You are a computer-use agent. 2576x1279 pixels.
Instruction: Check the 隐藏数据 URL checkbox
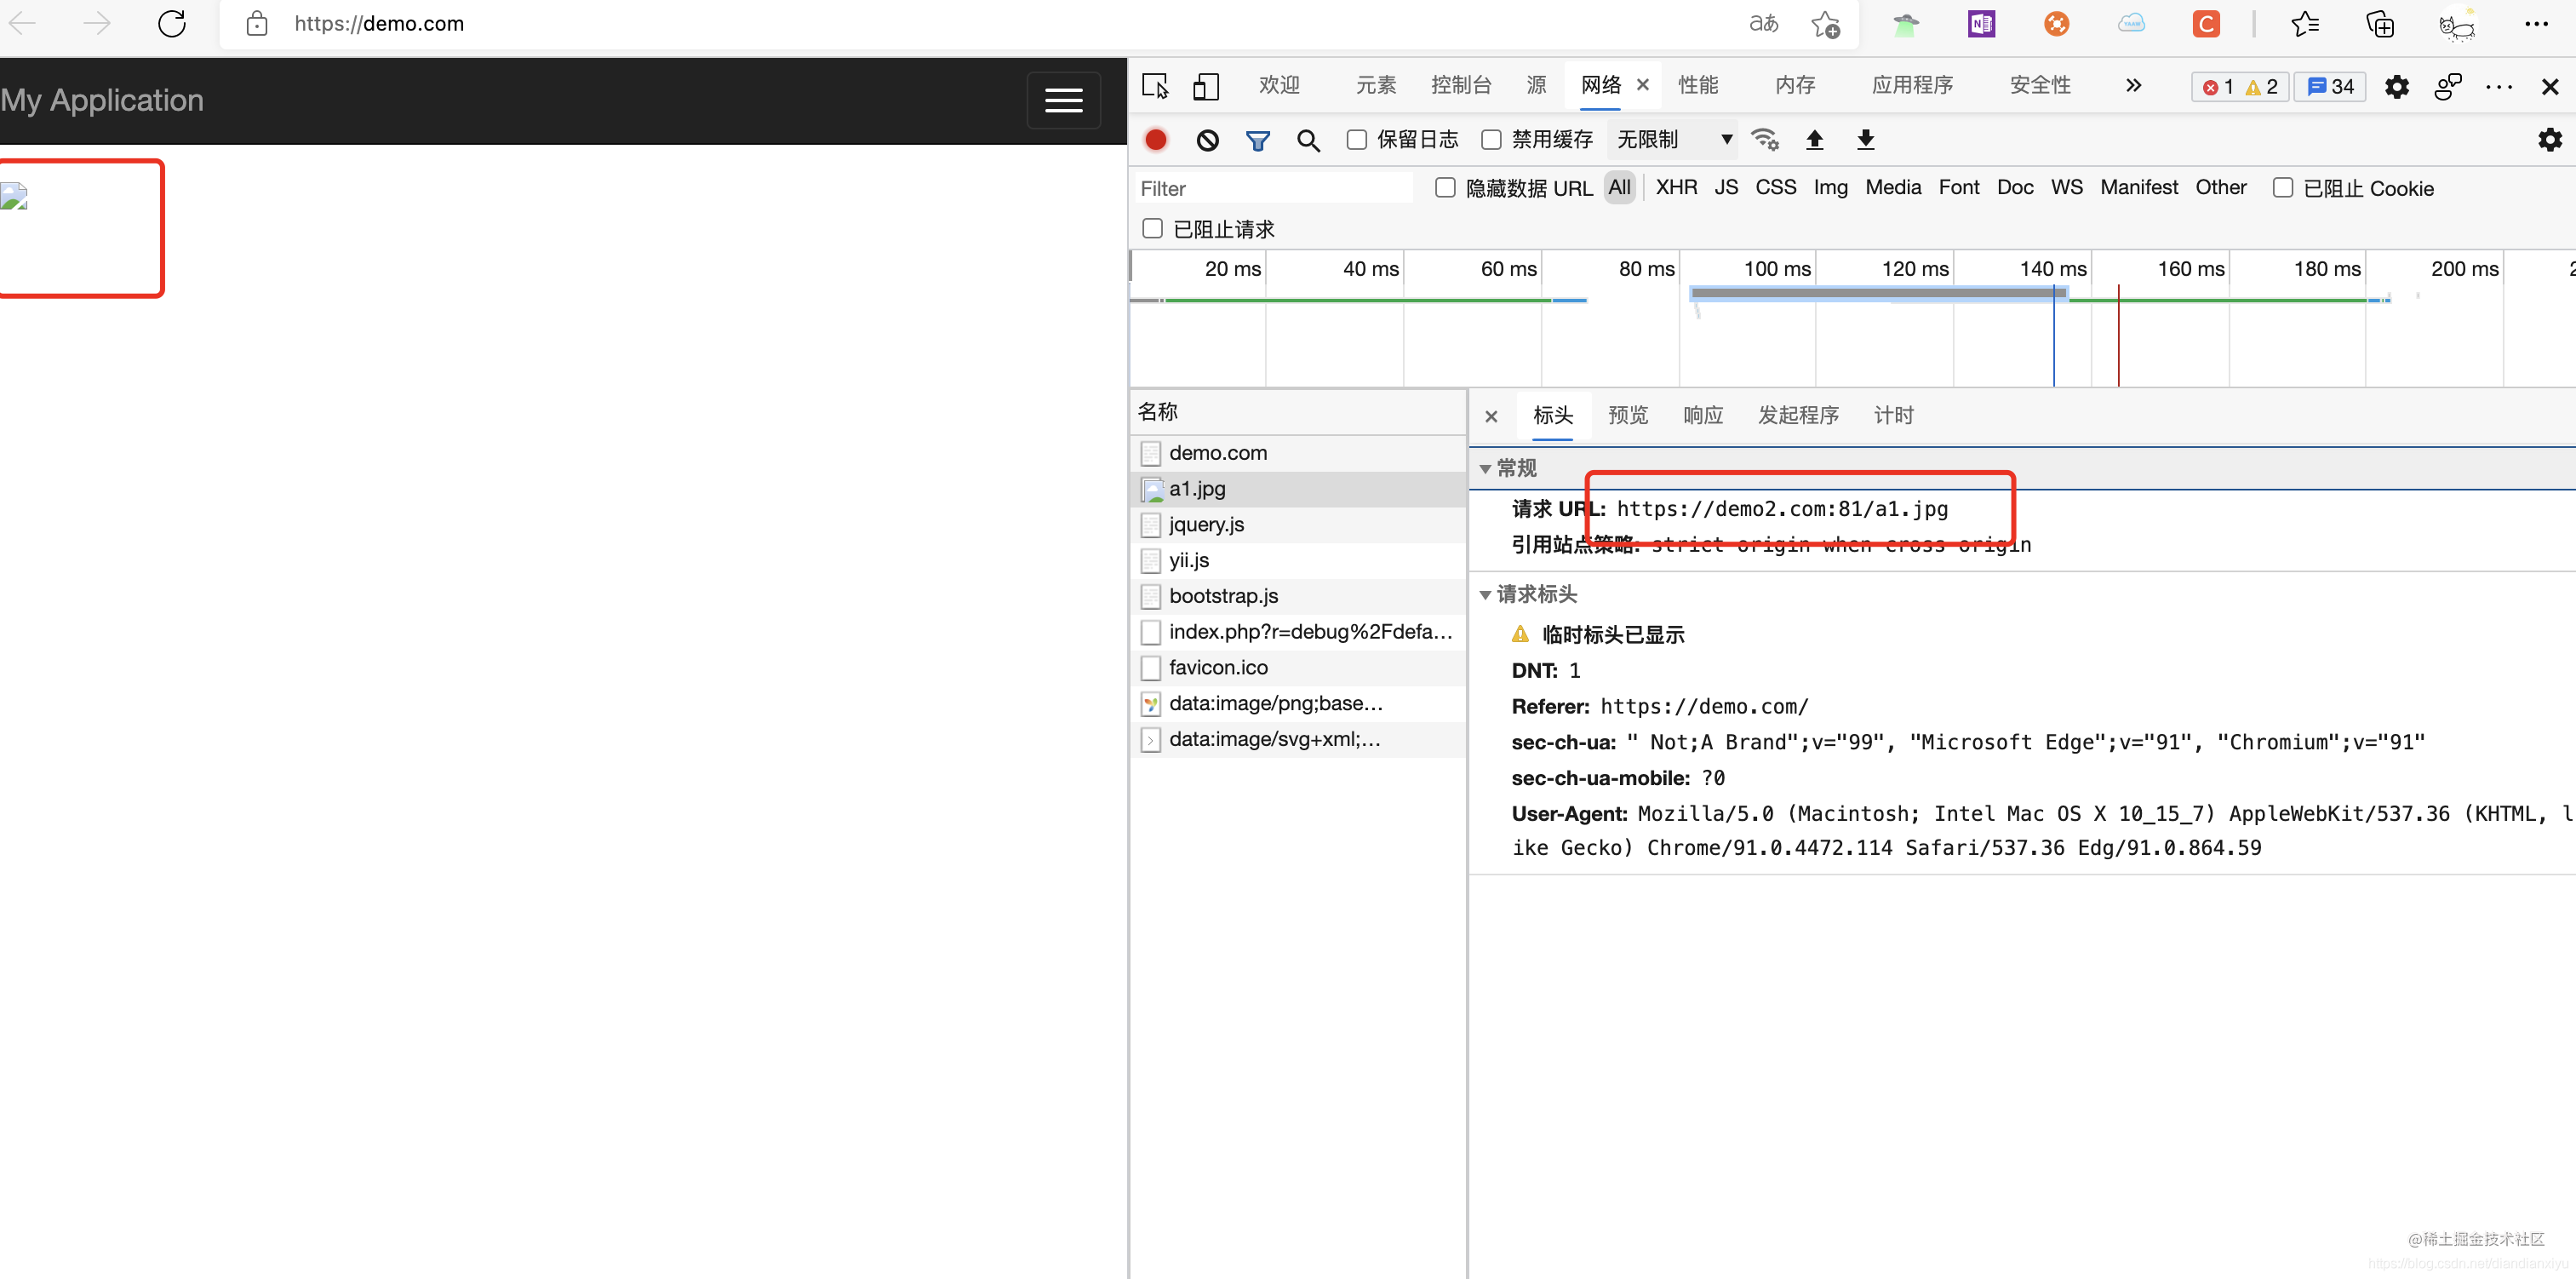pos(1445,188)
